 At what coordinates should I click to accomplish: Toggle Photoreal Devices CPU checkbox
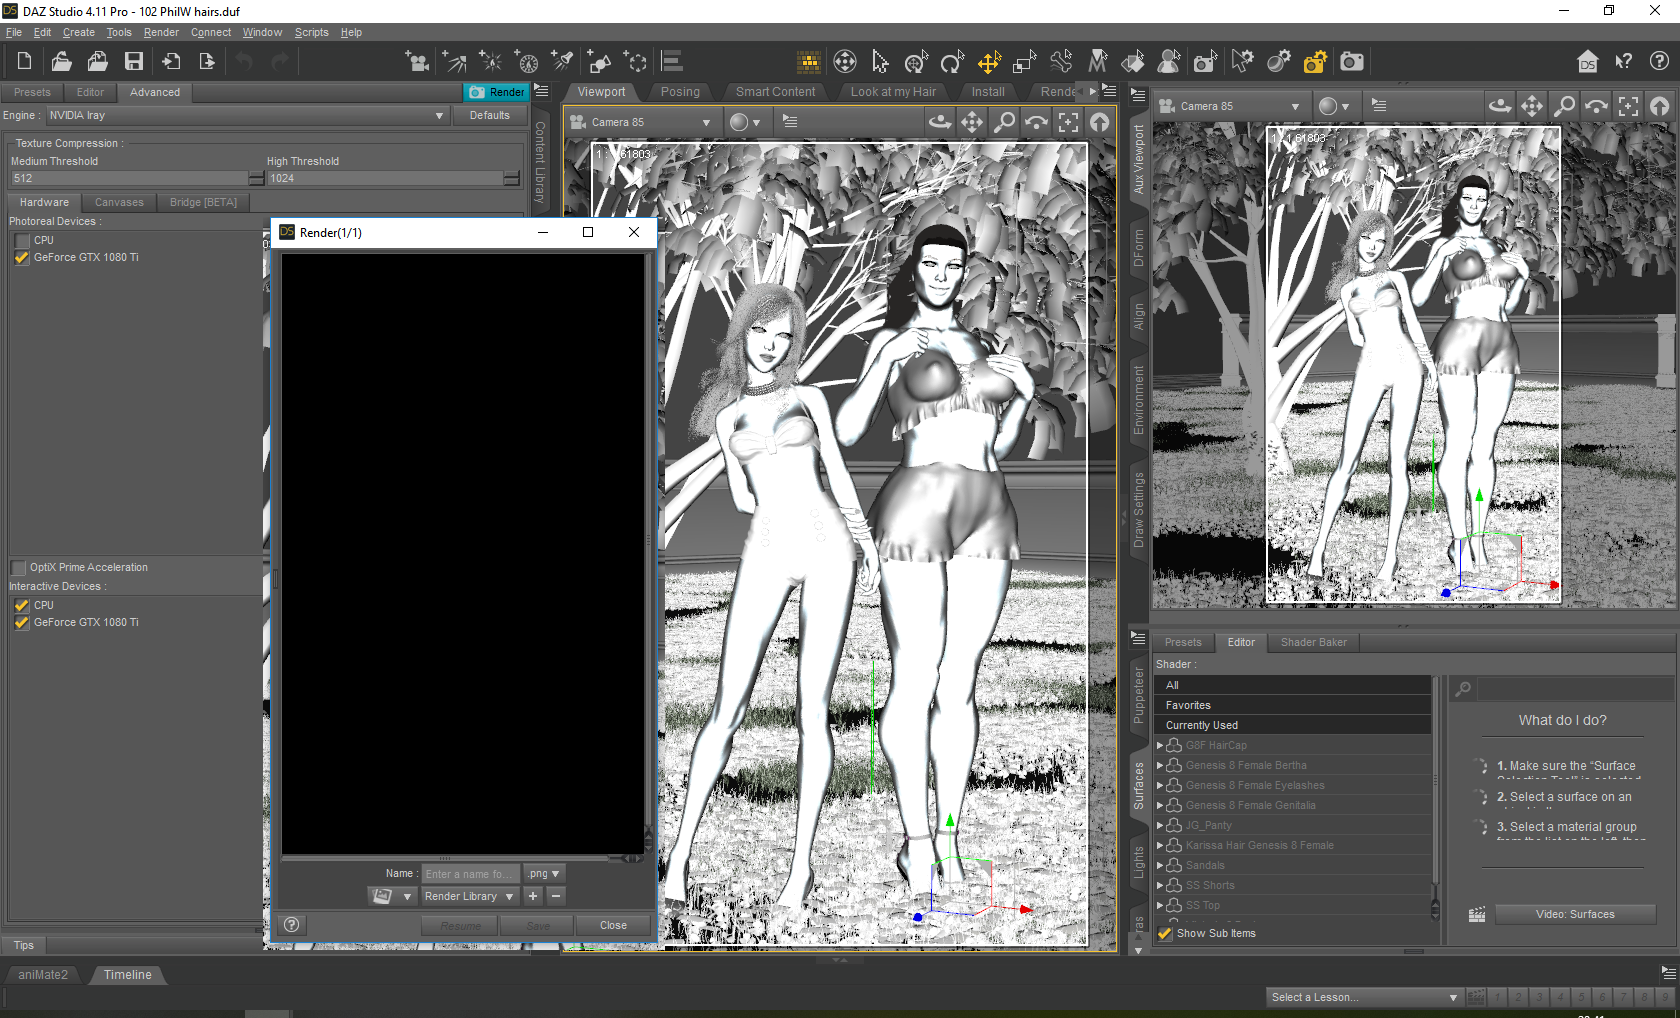tap(22, 241)
